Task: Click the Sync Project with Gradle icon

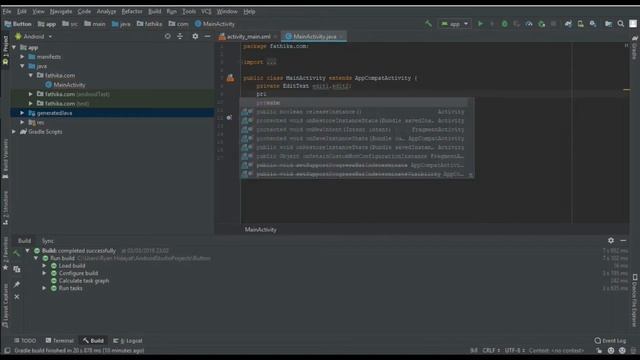Action: 568,24
